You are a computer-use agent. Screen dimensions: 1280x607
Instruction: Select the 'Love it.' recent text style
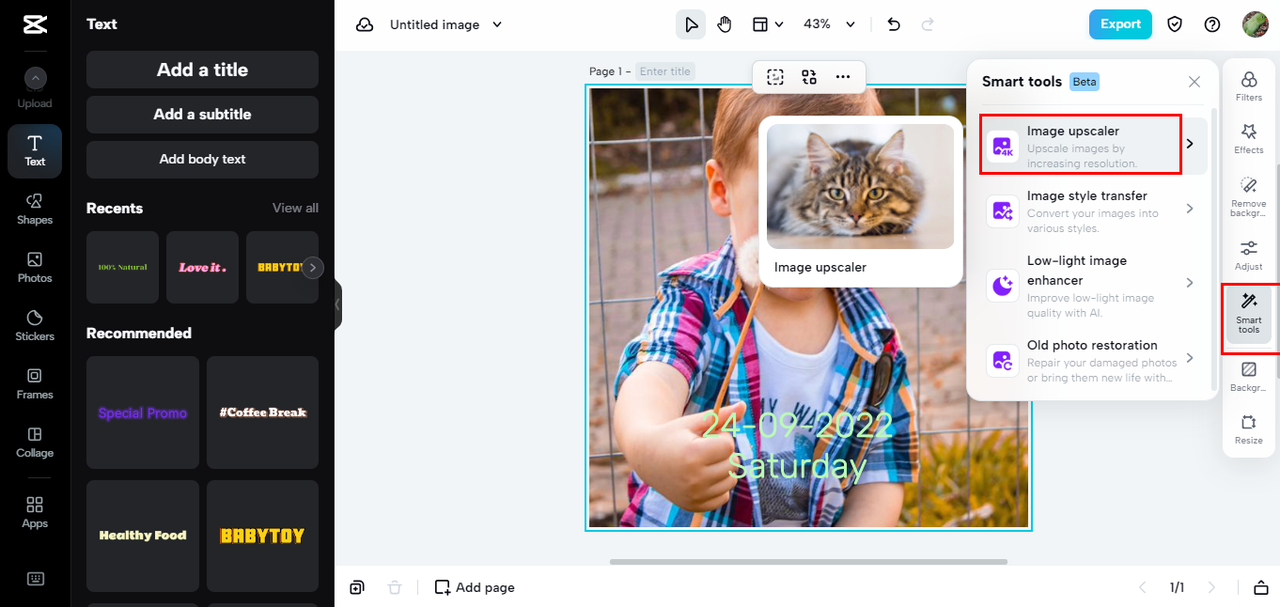(202, 267)
